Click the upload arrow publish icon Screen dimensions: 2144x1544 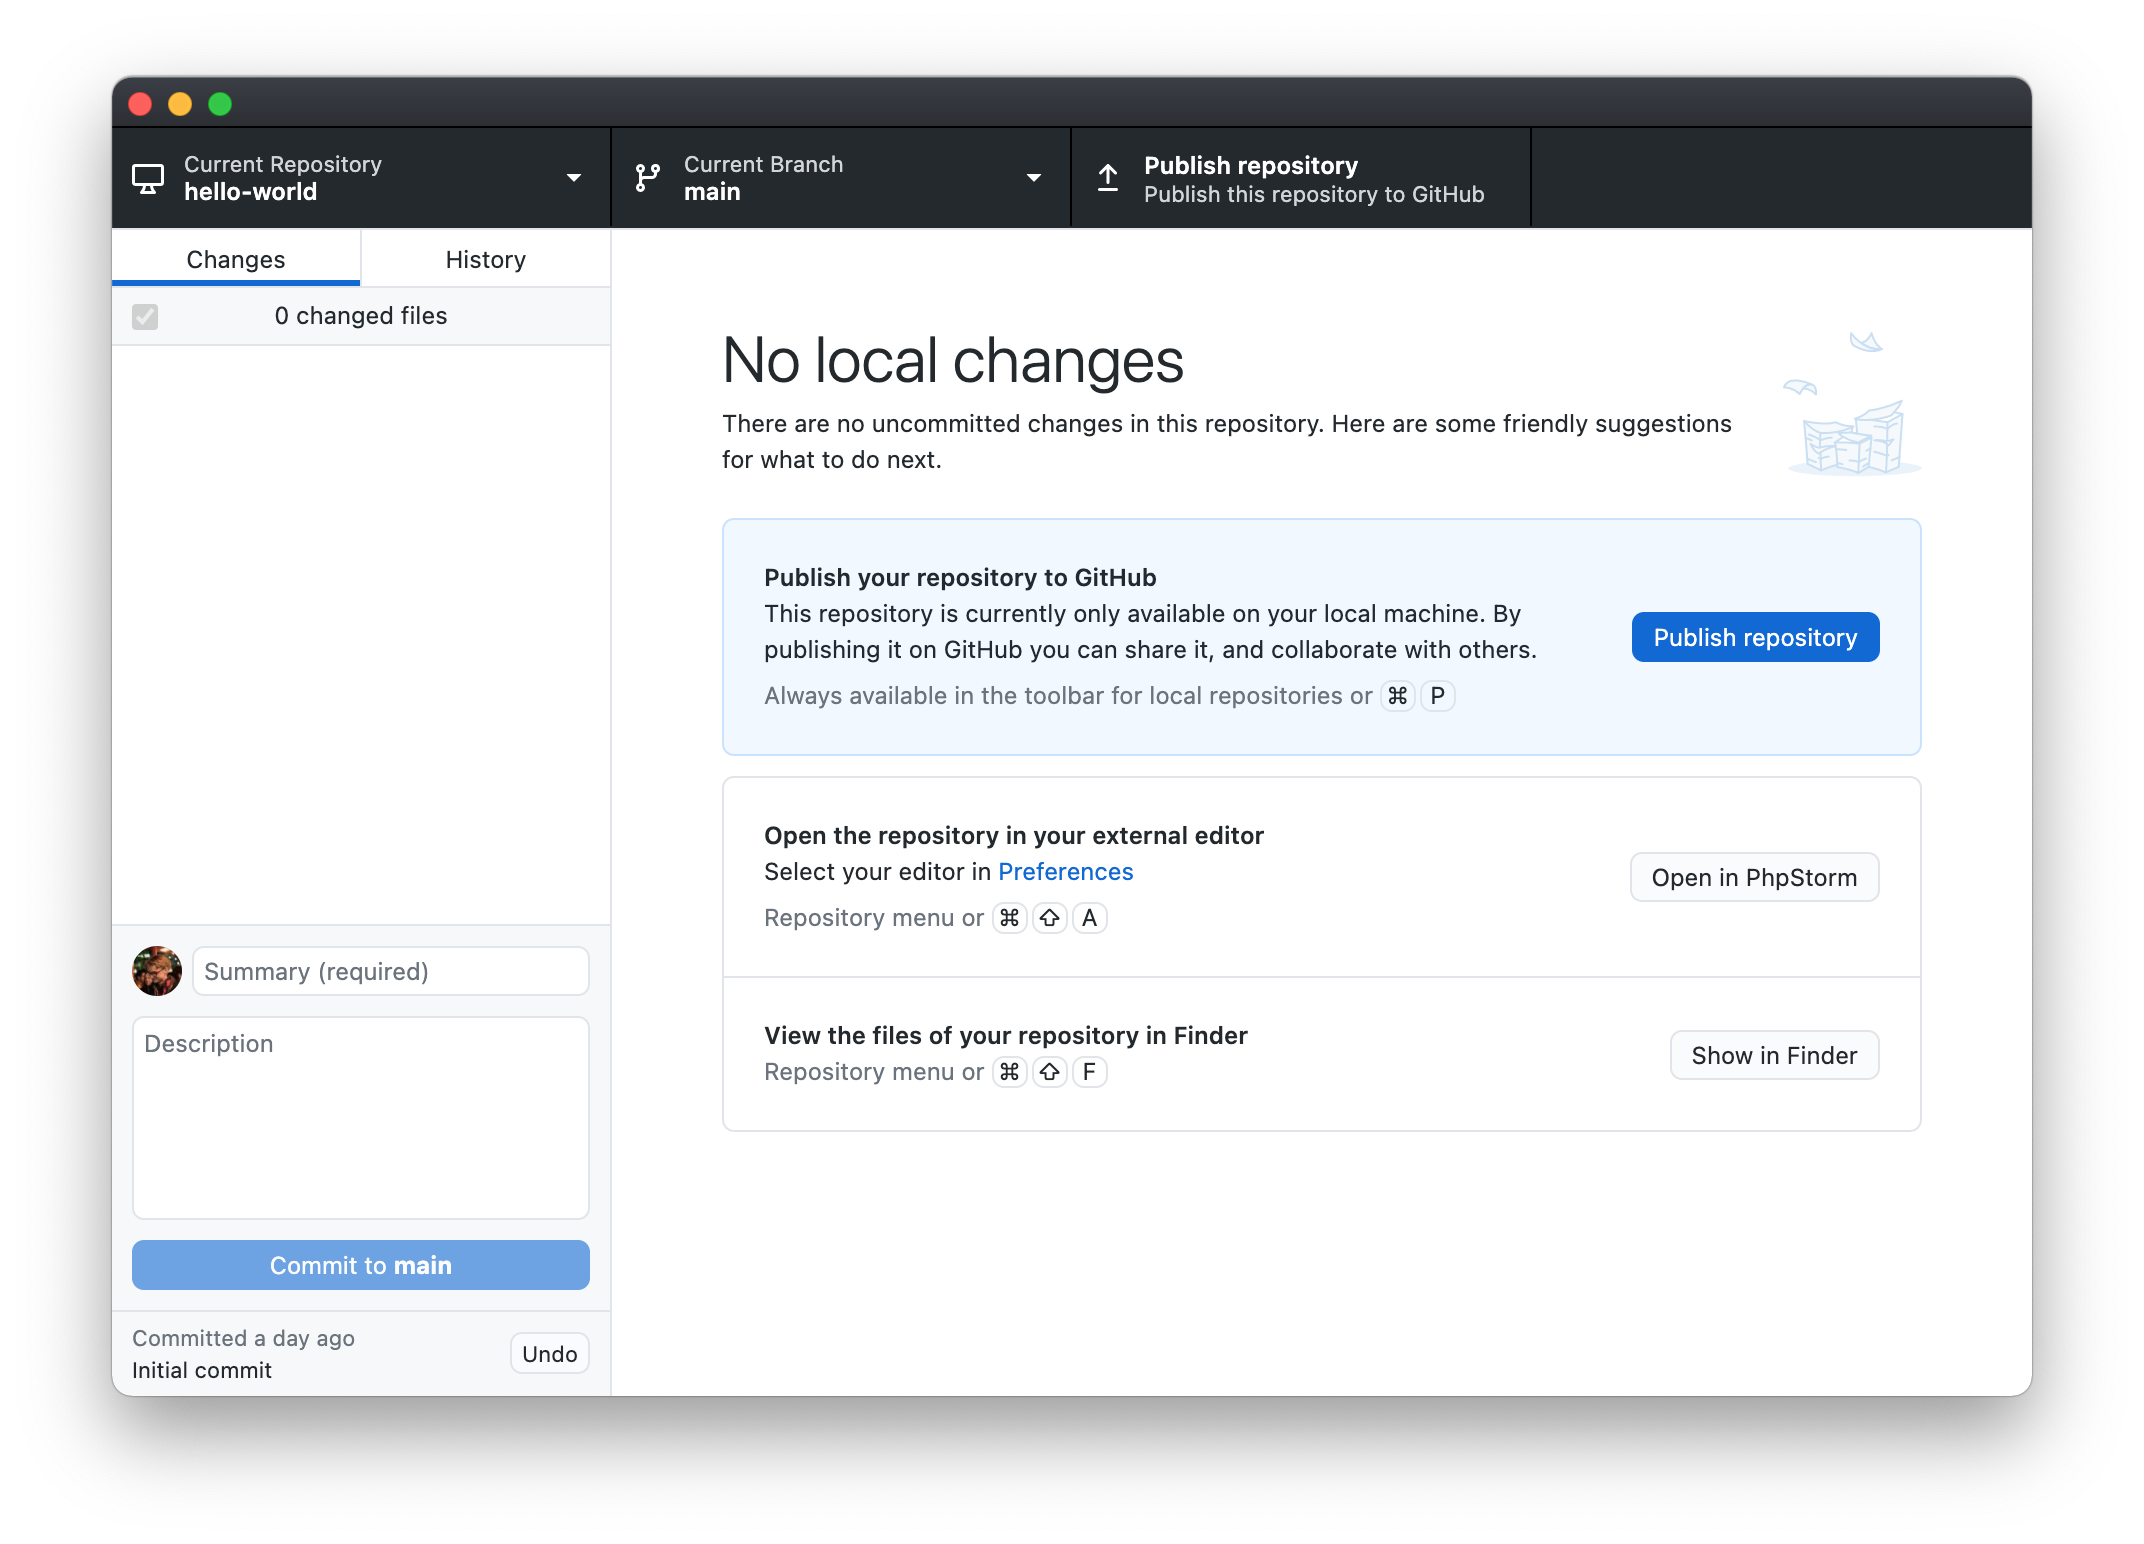tap(1109, 178)
